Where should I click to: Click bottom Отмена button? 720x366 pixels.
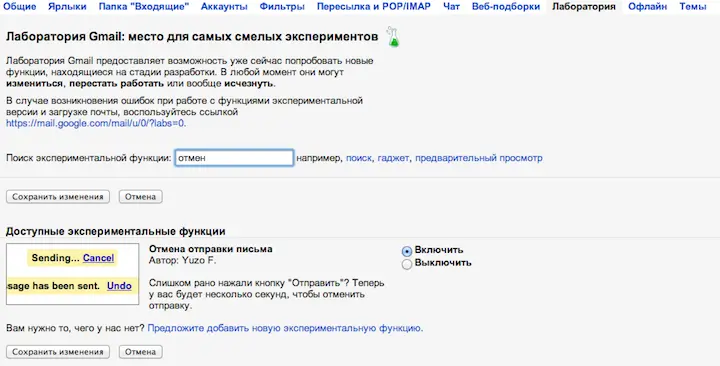pyautogui.click(x=141, y=352)
